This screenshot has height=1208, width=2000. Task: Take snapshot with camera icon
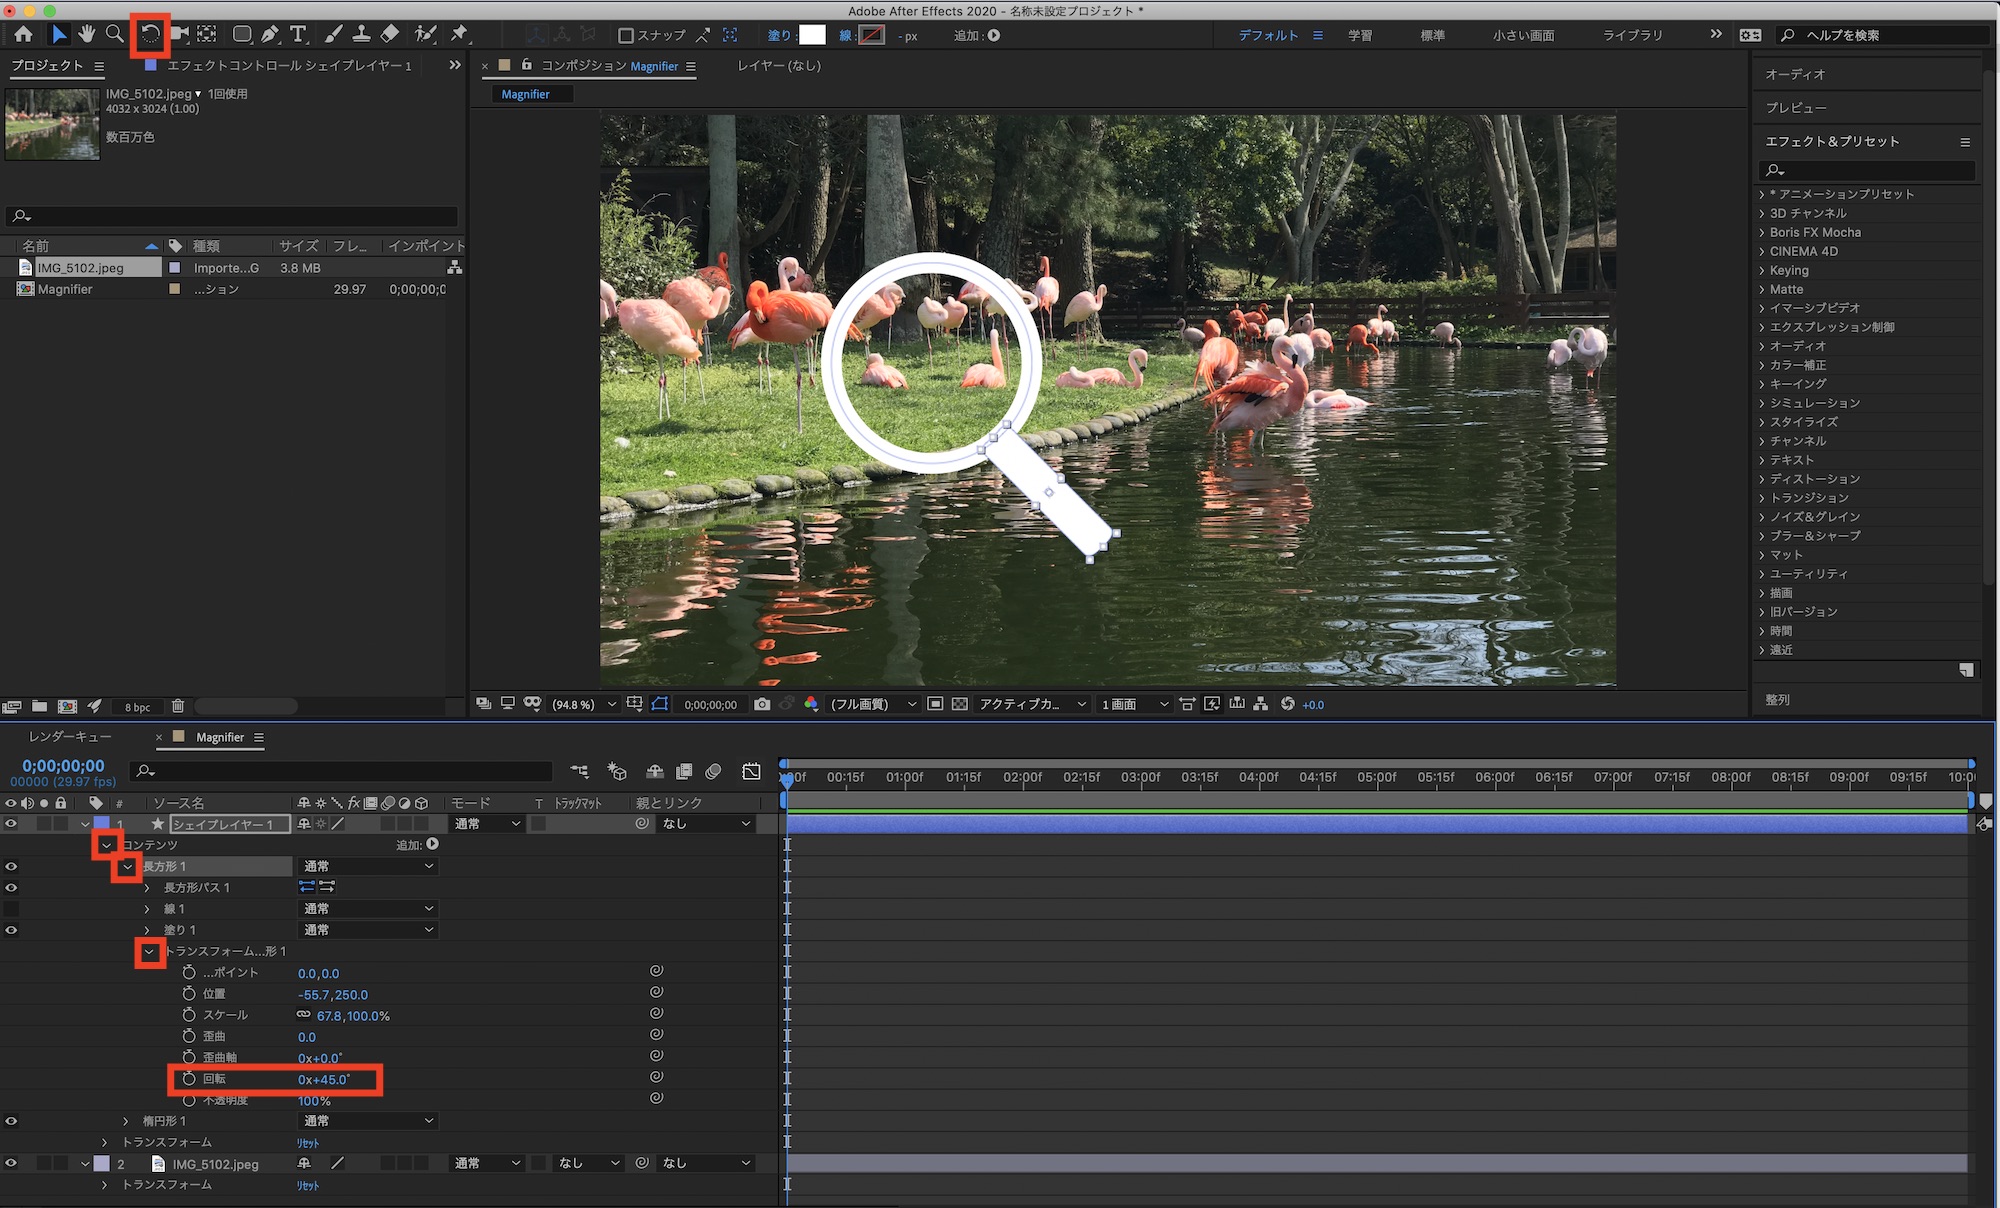click(762, 704)
